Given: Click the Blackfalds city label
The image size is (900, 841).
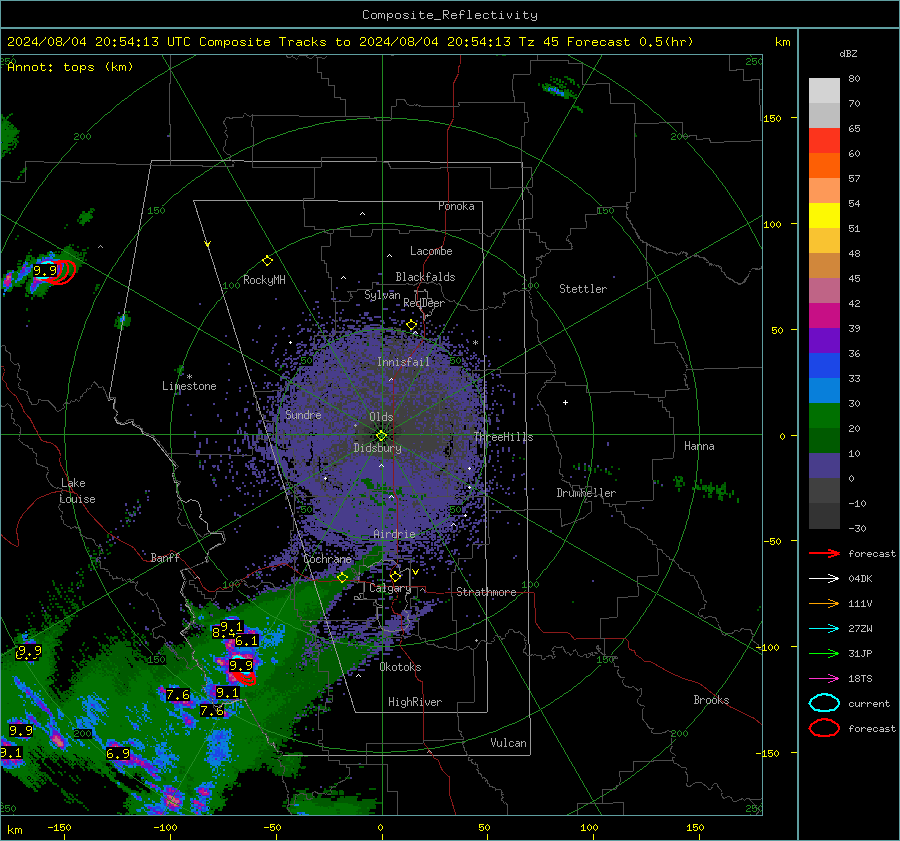Looking at the screenshot, I should pyautogui.click(x=425, y=277).
